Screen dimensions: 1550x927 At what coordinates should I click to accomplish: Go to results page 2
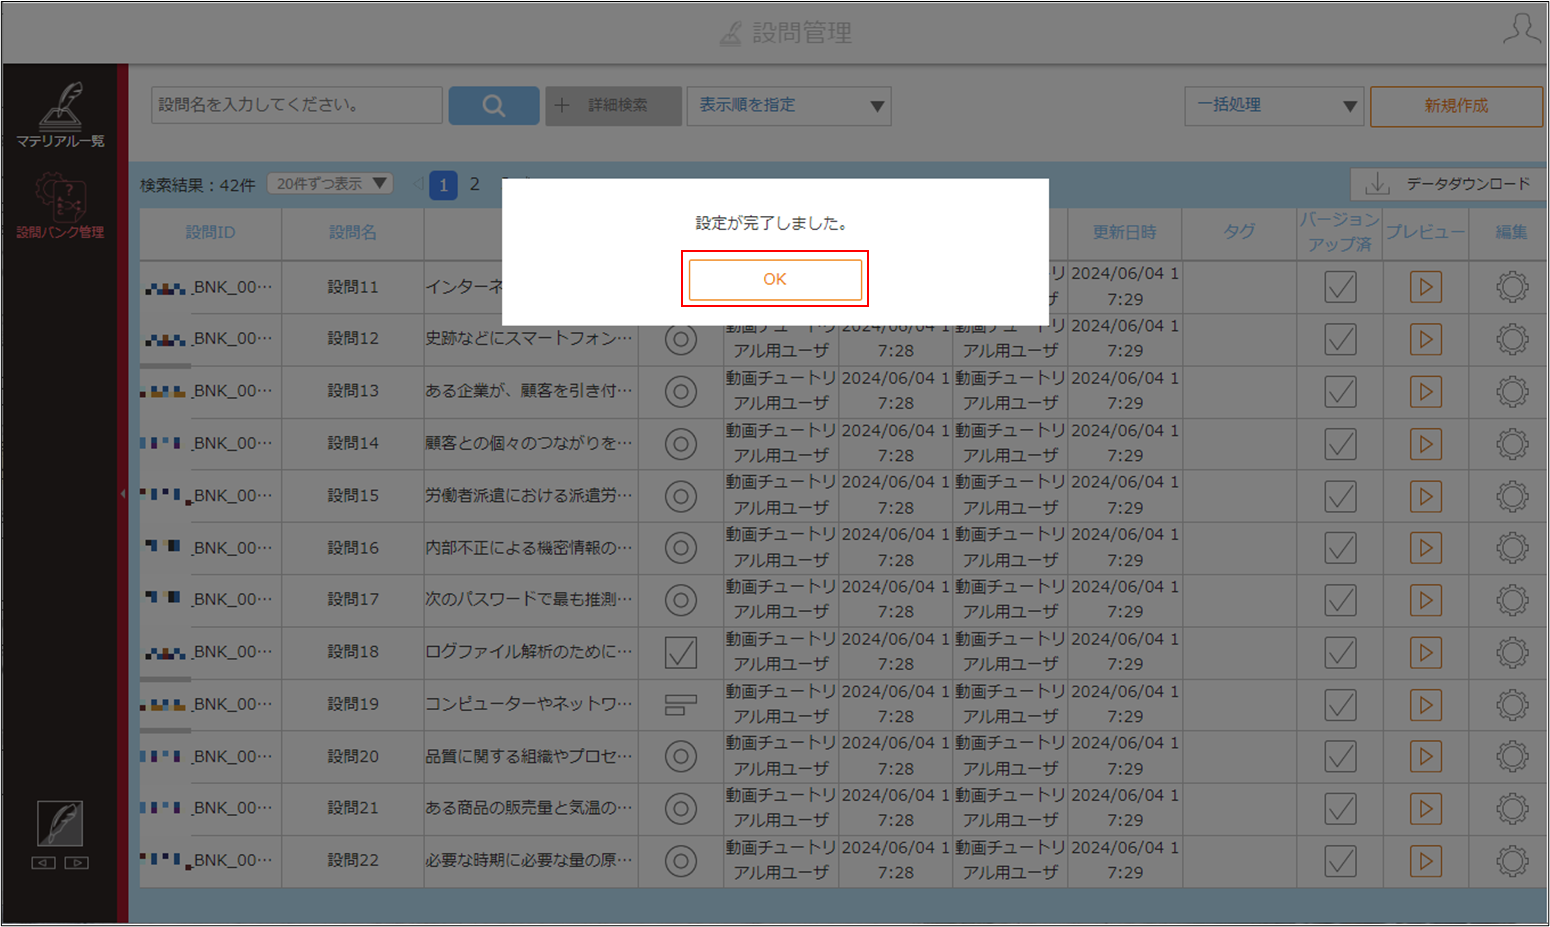click(x=475, y=184)
